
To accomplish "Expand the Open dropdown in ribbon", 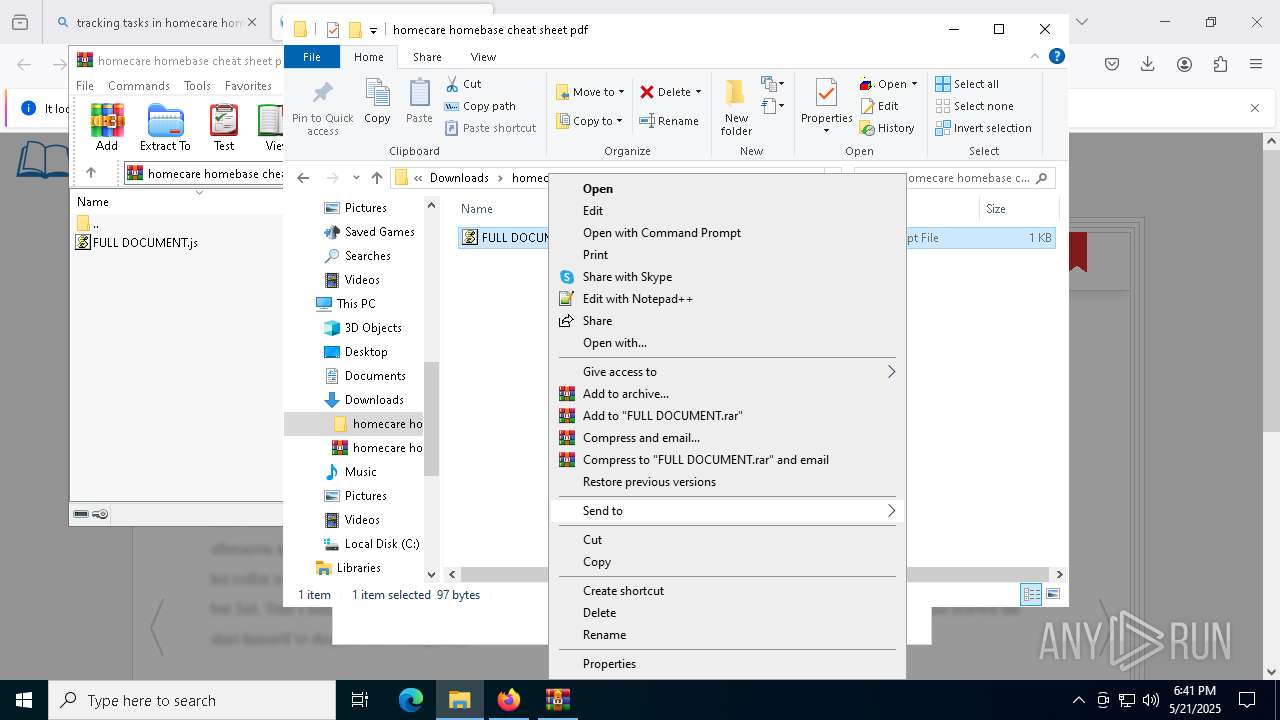I will [x=914, y=84].
